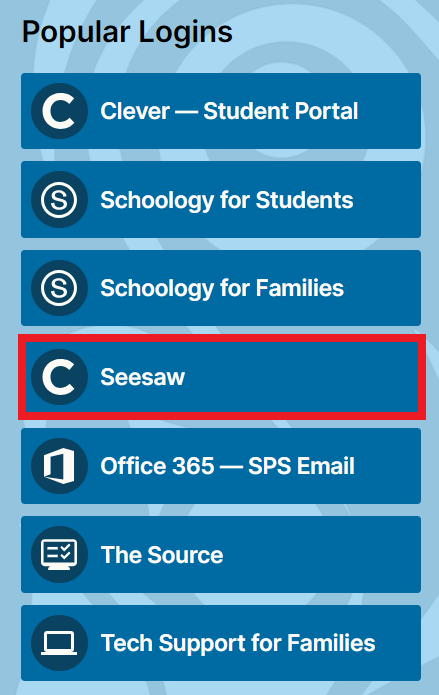
Task: Click the word 'Seesaw'
Action: (142, 377)
